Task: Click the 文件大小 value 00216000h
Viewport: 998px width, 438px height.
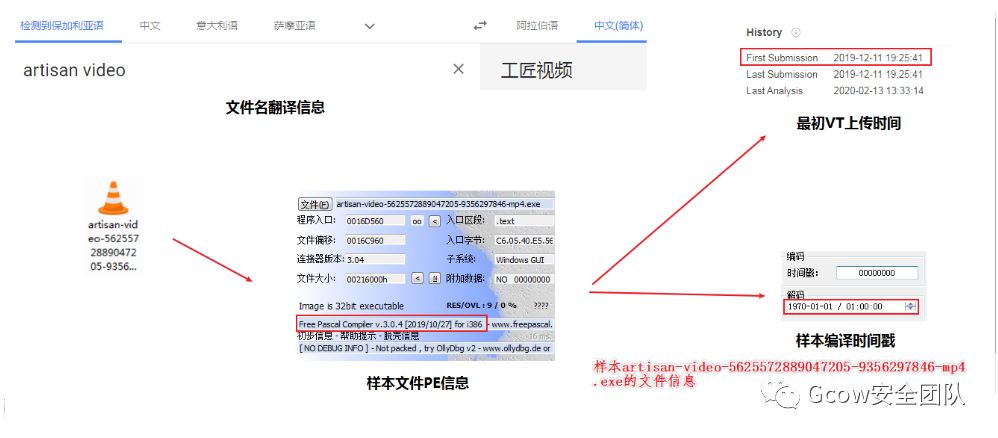Action: click(375, 279)
